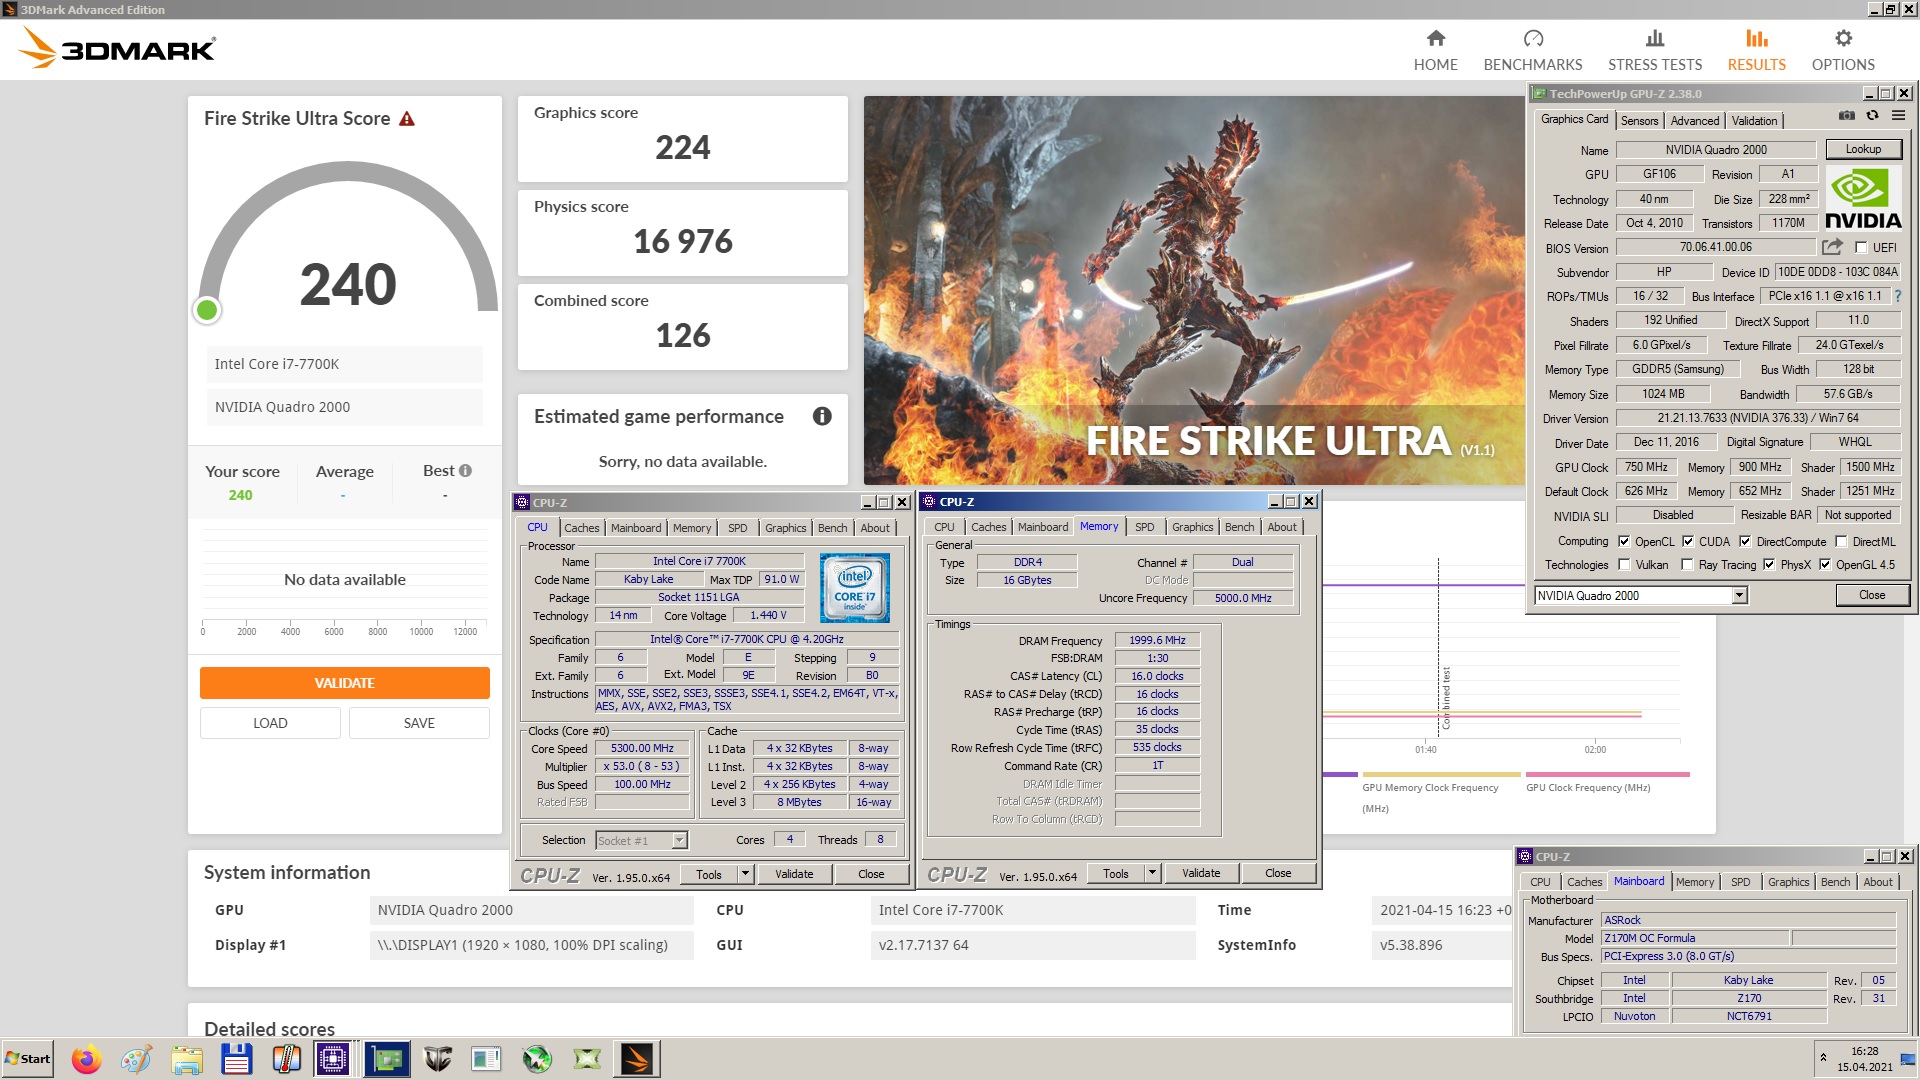Click the LOAD button
The image size is (1920, 1080).
[270, 723]
